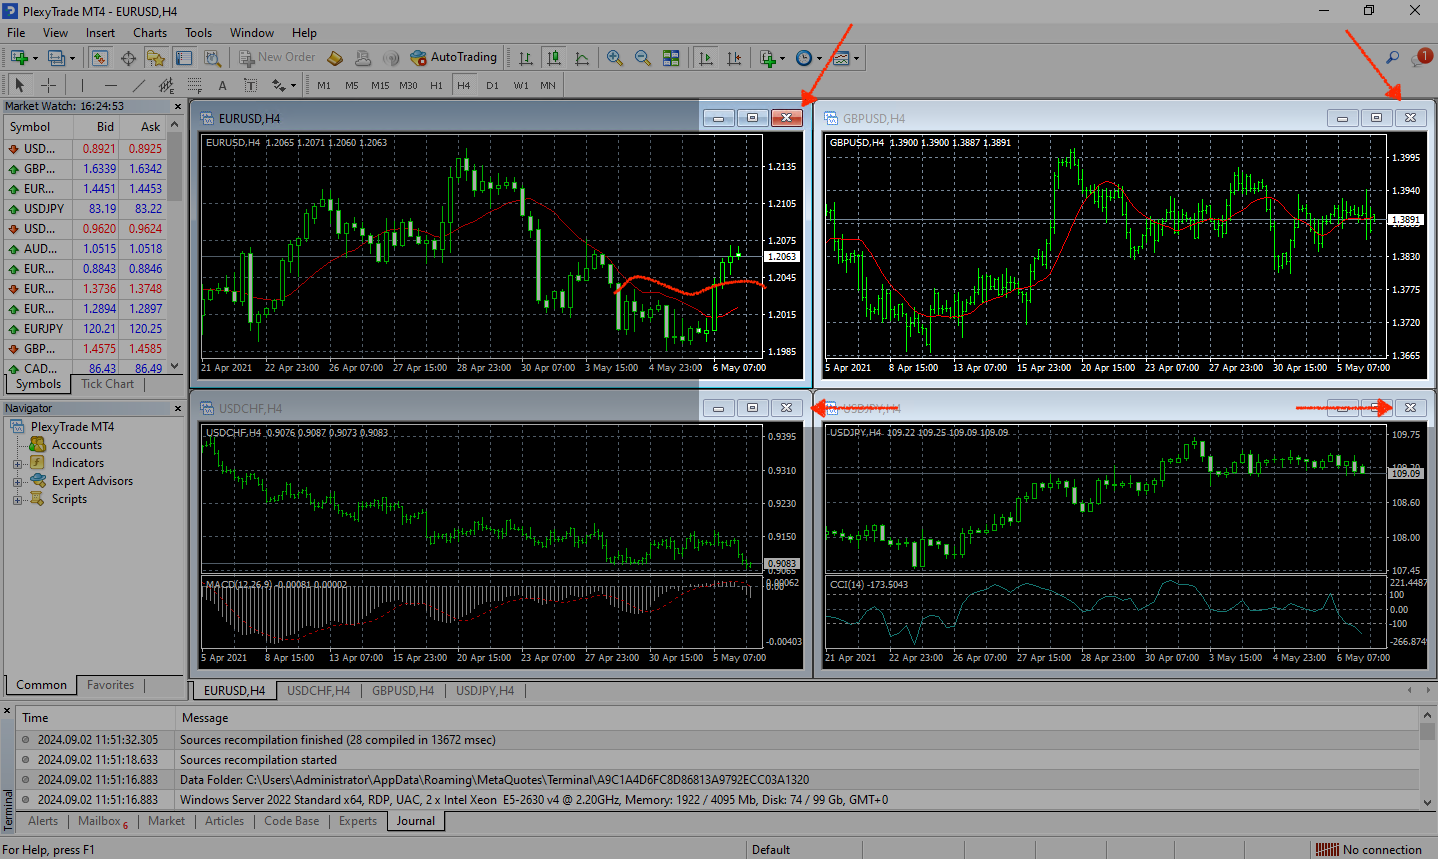The width and height of the screenshot is (1438, 859).
Task: Switch to the H1 timeframe
Action: pos(436,85)
